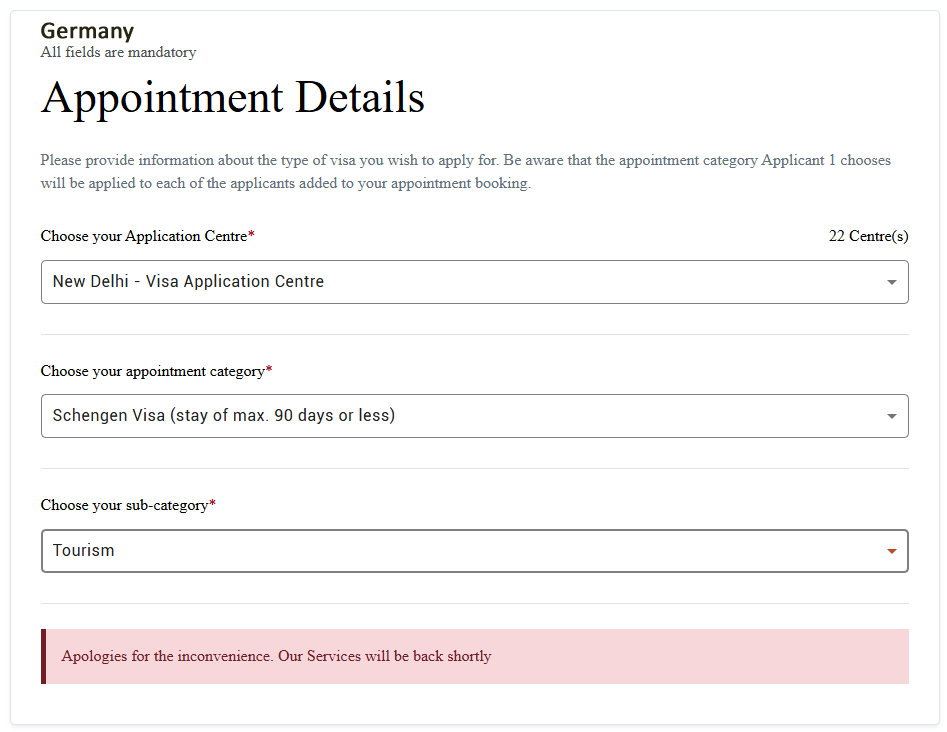The image size is (947, 732).
Task: Click the '22 Centre(s)' count text
Action: tap(868, 236)
